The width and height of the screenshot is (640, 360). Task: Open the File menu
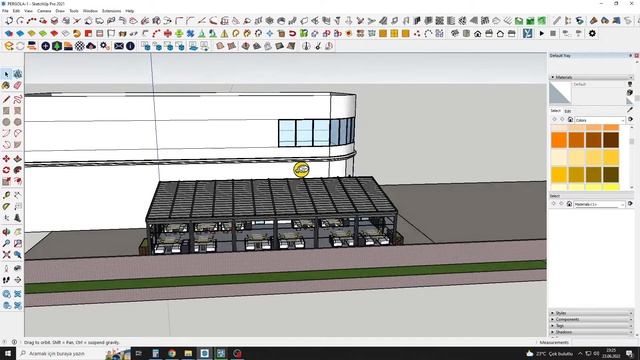(5, 11)
